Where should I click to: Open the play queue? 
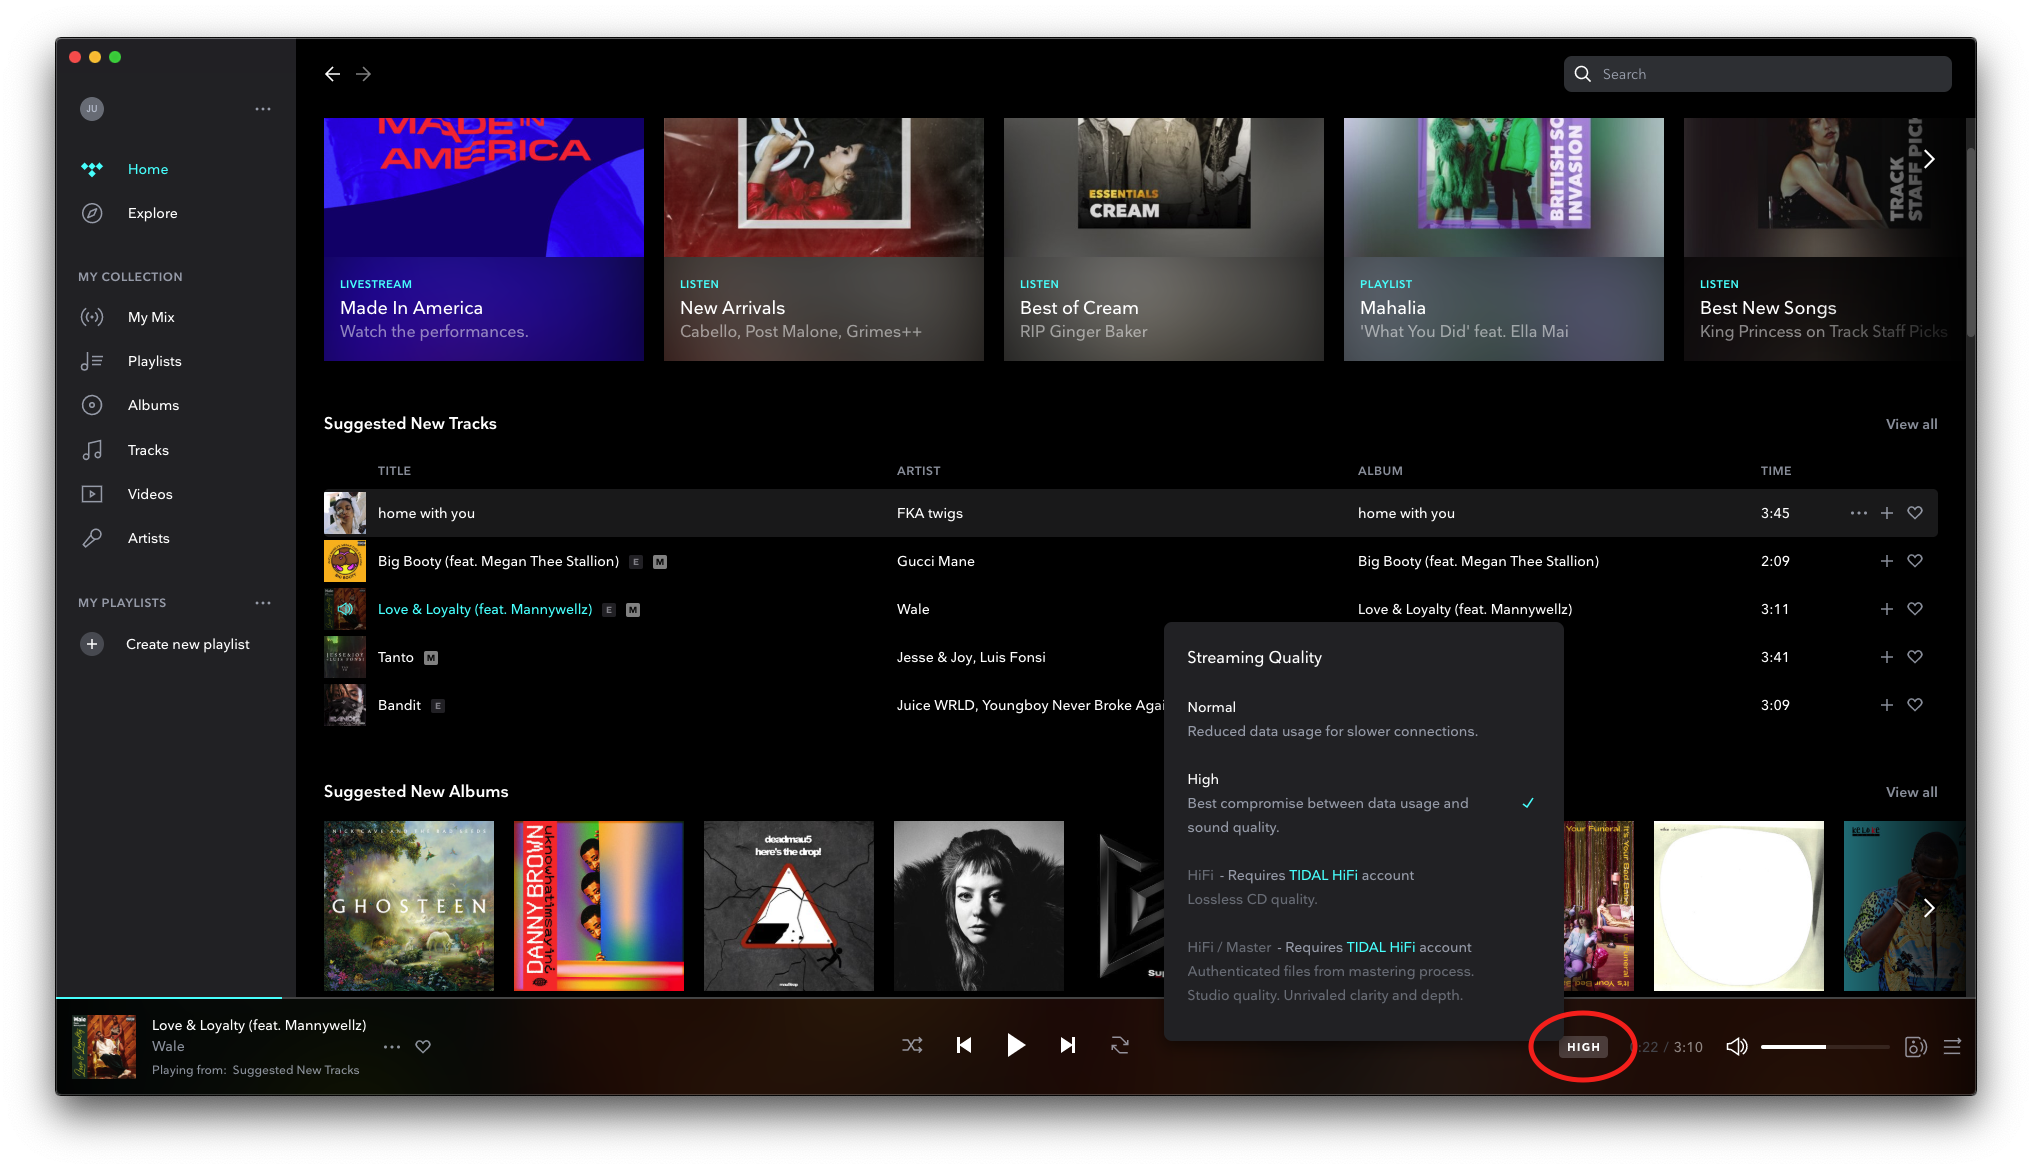tap(1952, 1047)
